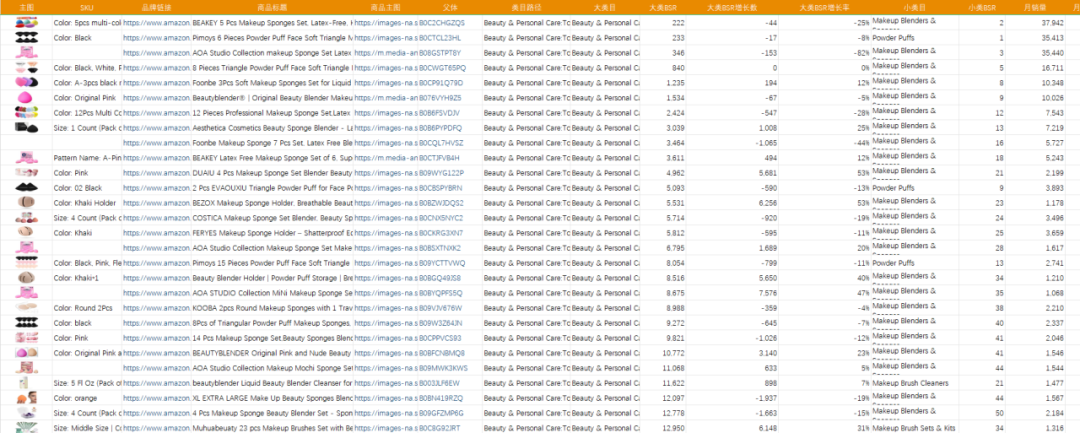The width and height of the screenshot is (1080, 433).
Task: Select title 'FERYES Makeup Sponge Holder'
Action: coord(273,233)
